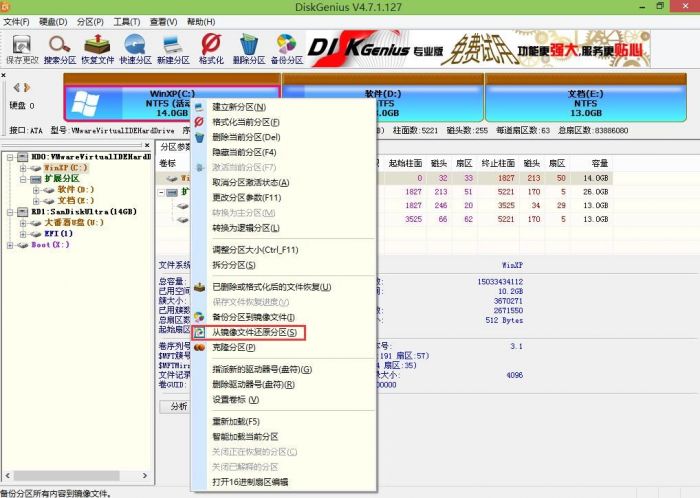Click icon beside 克隆分区 entry
700x498 pixels.
click(x=199, y=347)
